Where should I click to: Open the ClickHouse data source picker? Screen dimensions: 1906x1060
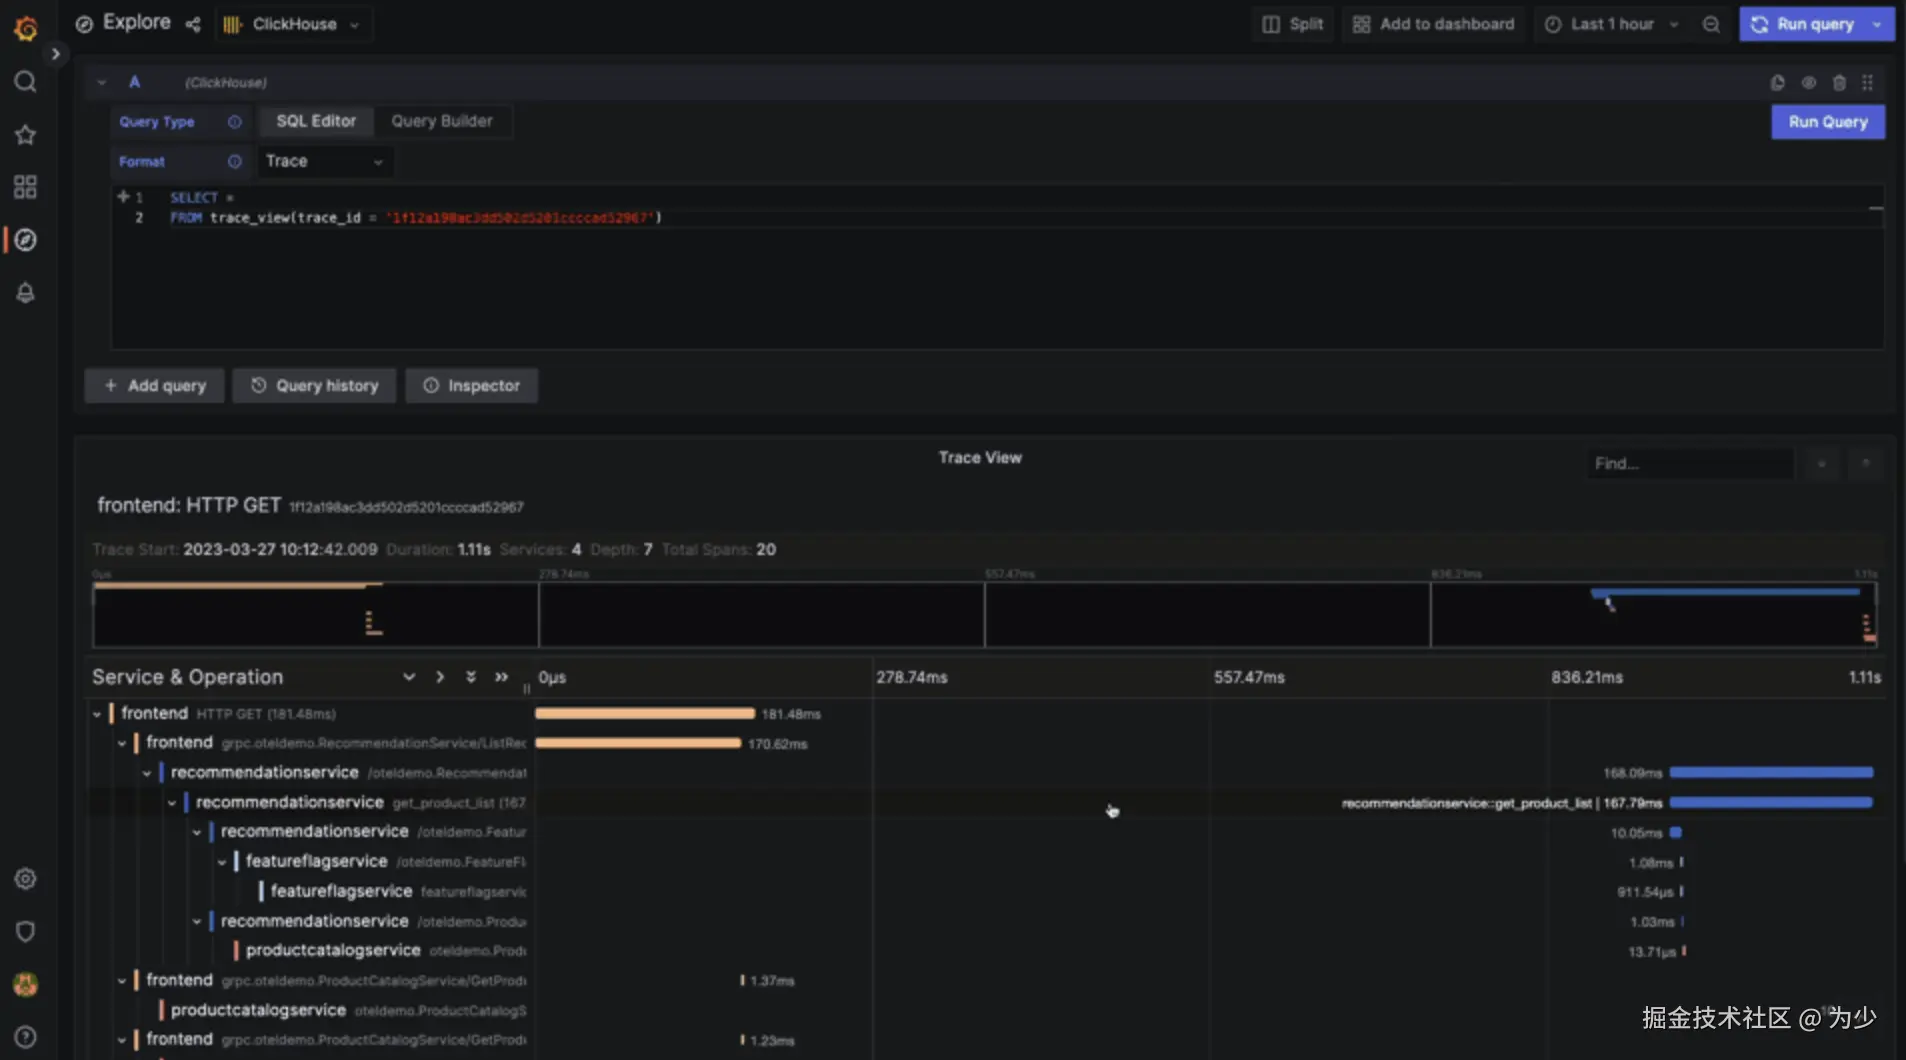(x=292, y=24)
